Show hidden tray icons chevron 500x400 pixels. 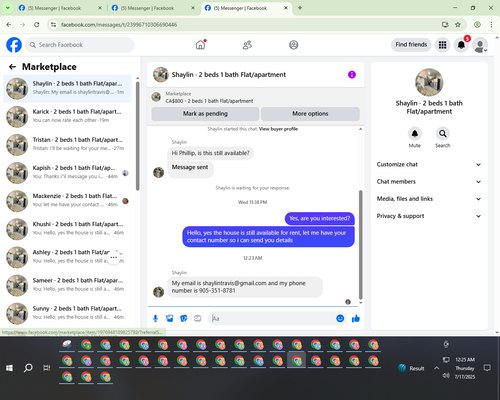(x=436, y=368)
